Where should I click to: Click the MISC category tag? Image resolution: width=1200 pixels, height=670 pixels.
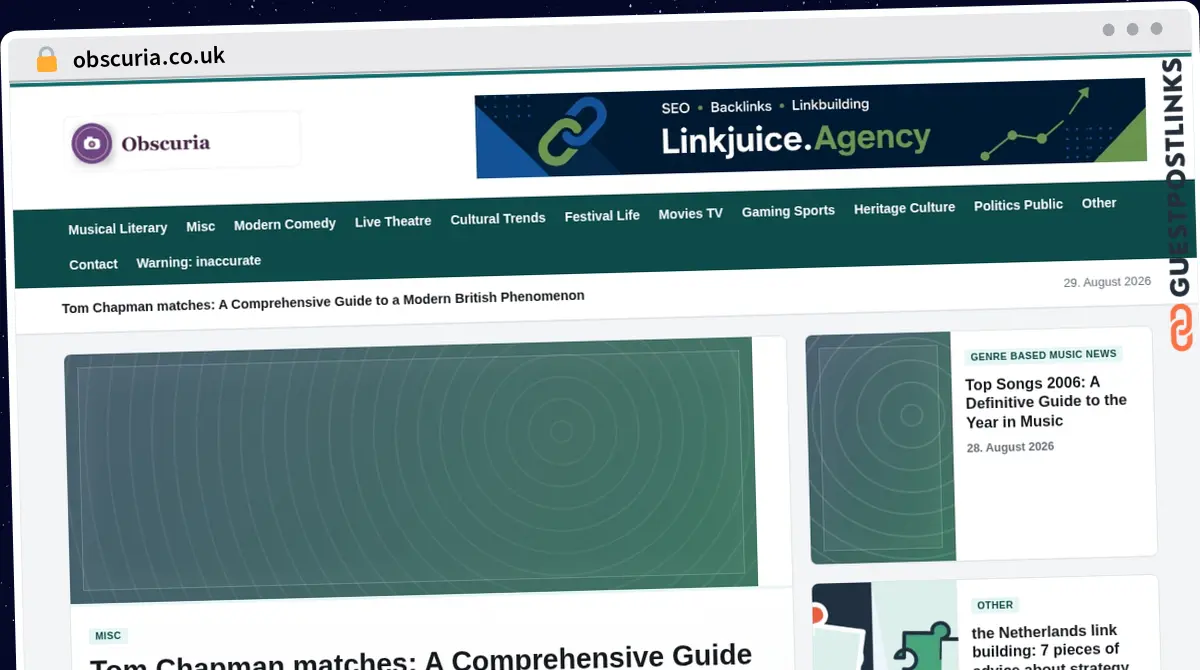[x=108, y=636]
